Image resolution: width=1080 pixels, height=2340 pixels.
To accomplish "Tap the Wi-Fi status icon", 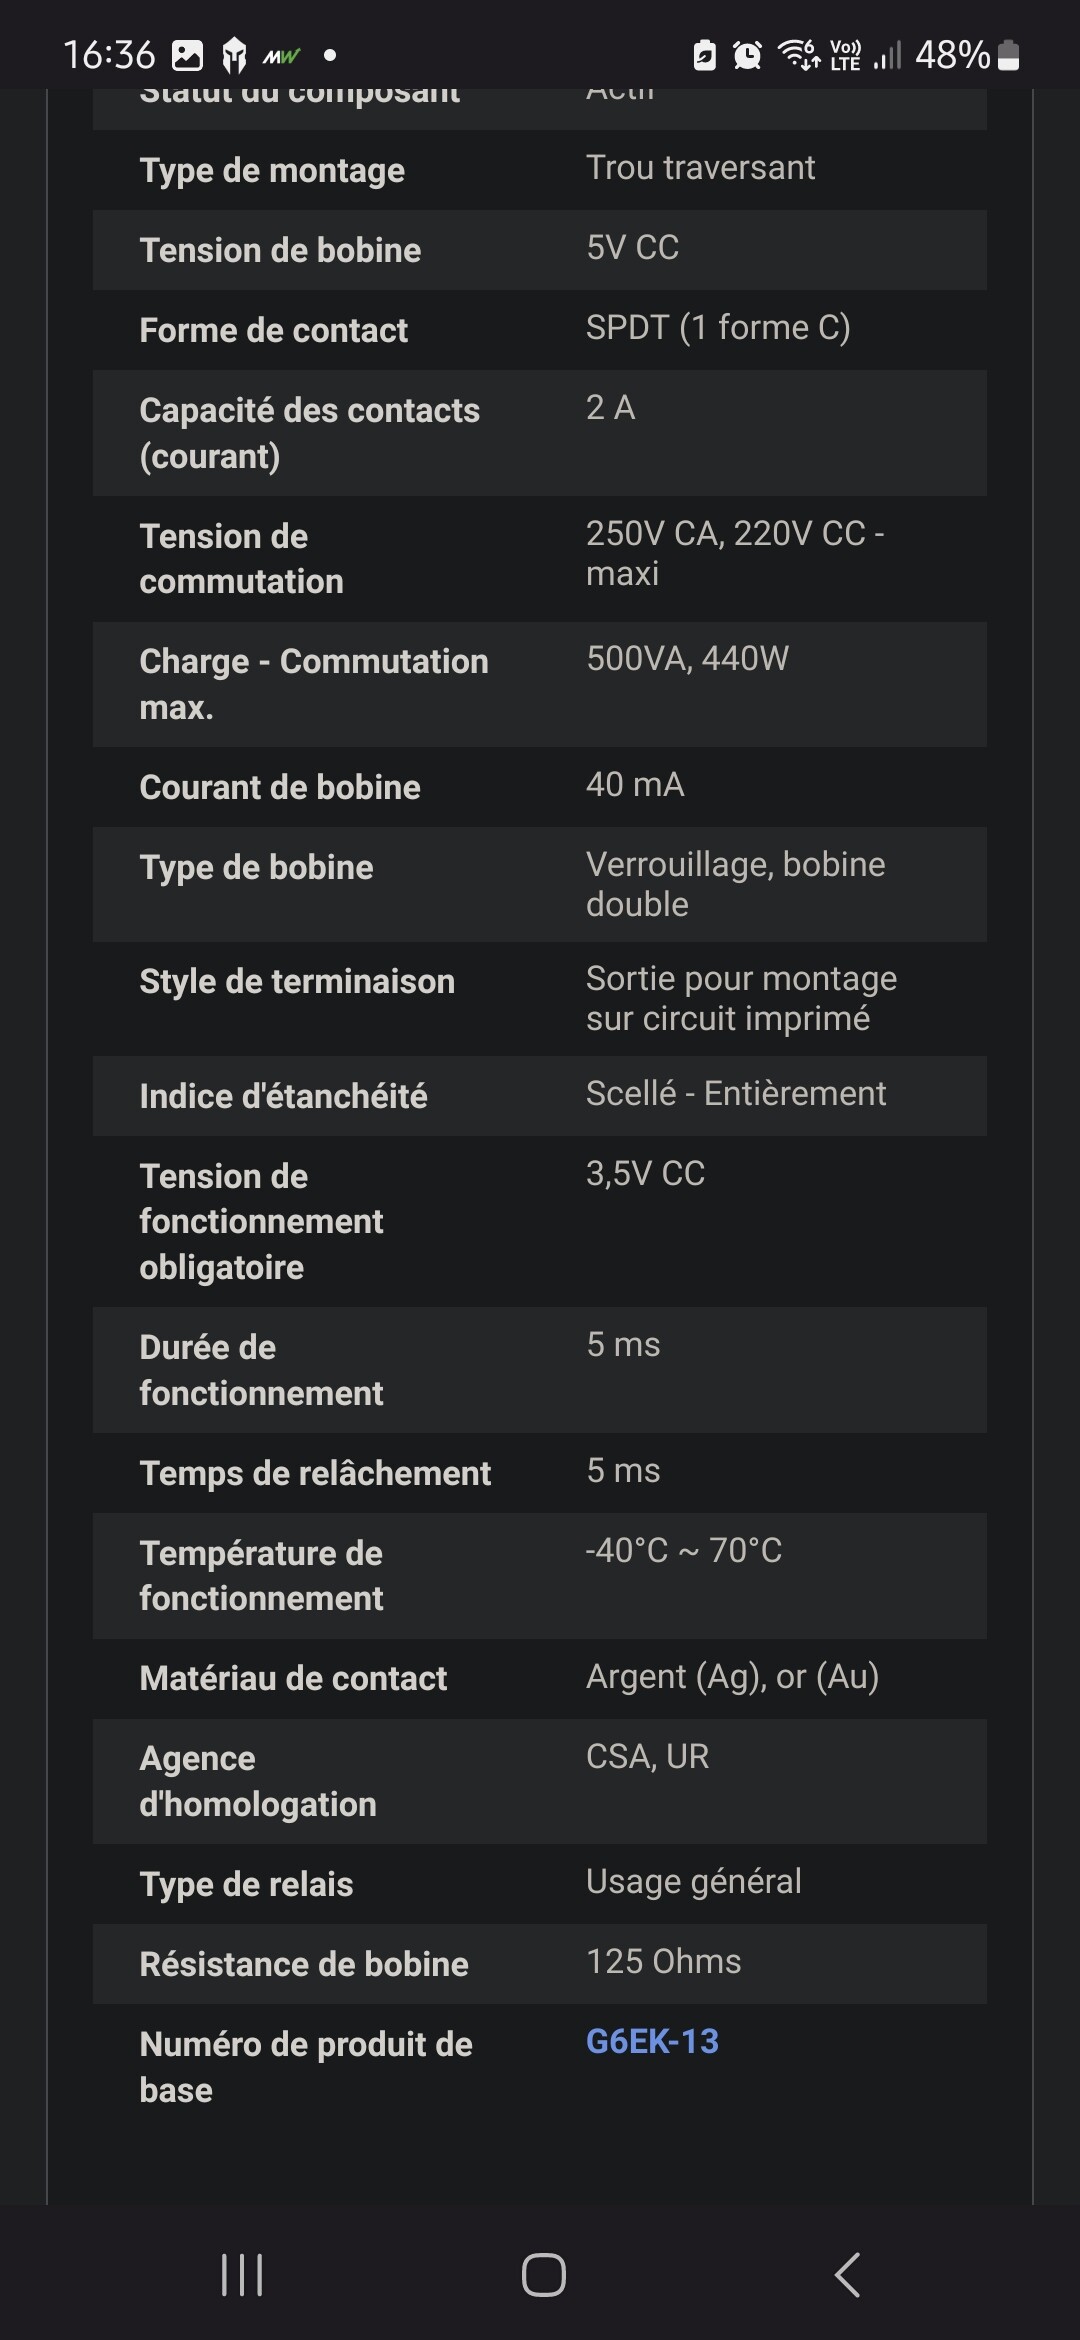I will 799,54.
